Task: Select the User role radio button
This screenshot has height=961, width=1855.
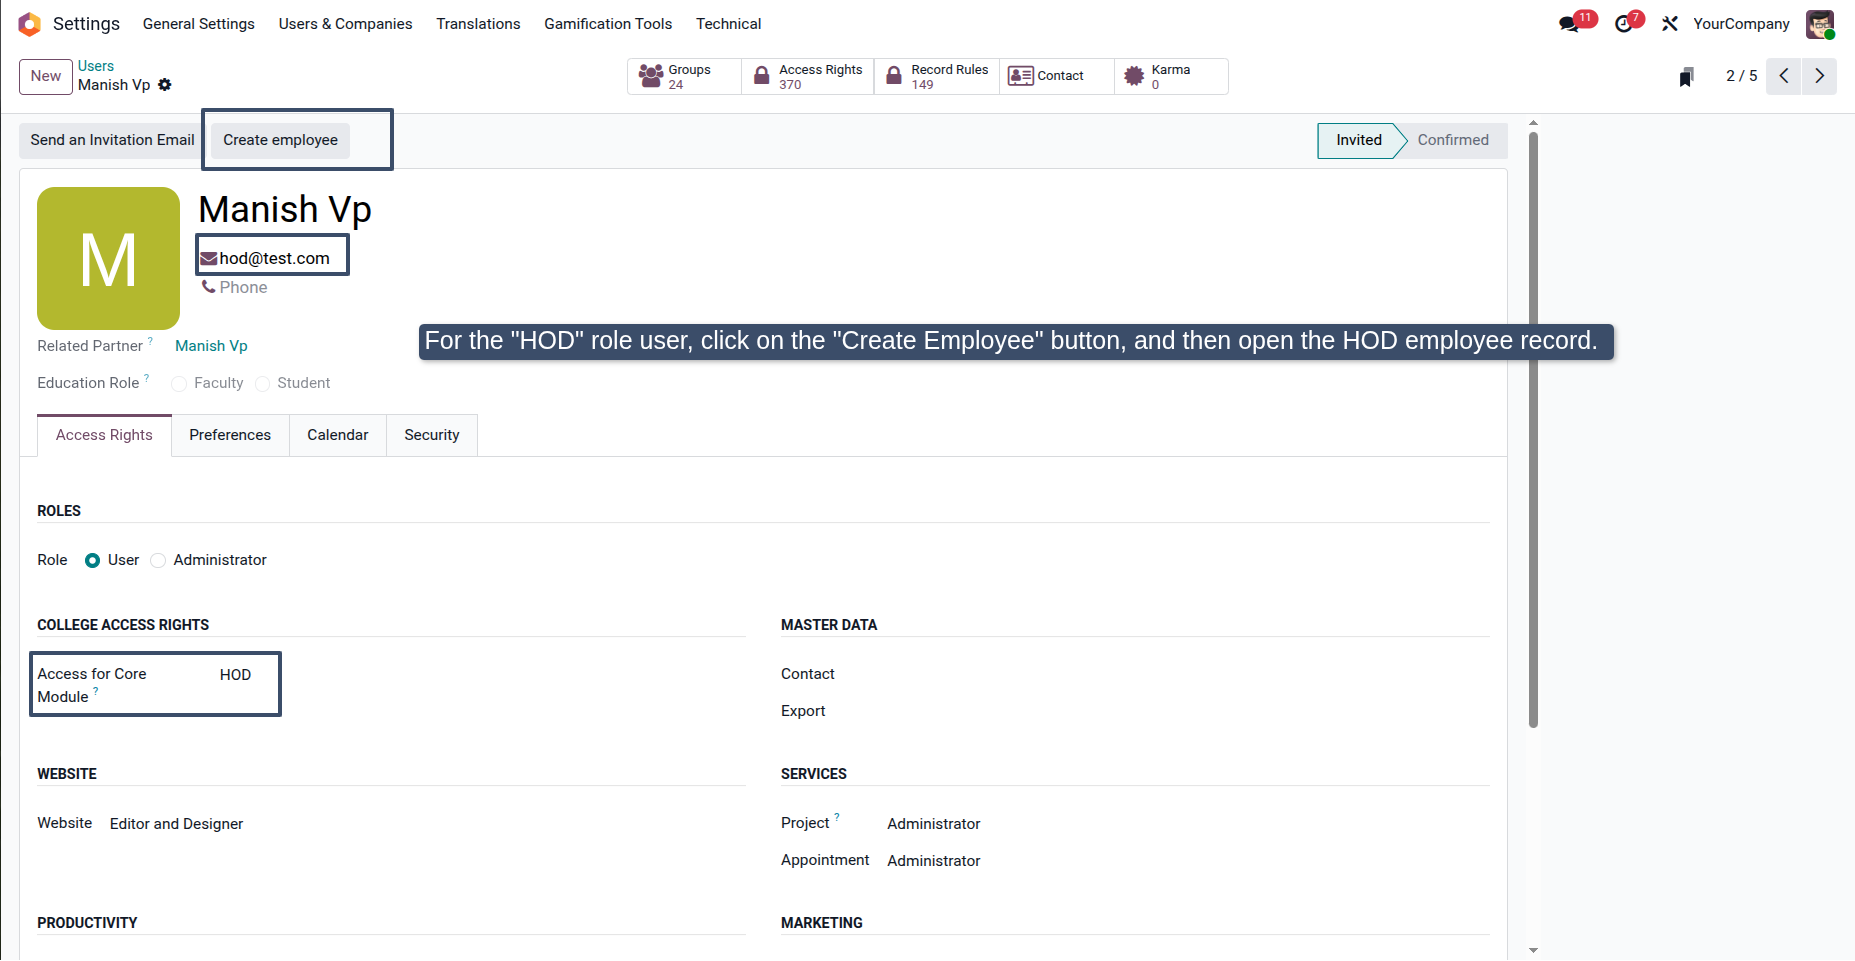Action: pyautogui.click(x=92, y=561)
